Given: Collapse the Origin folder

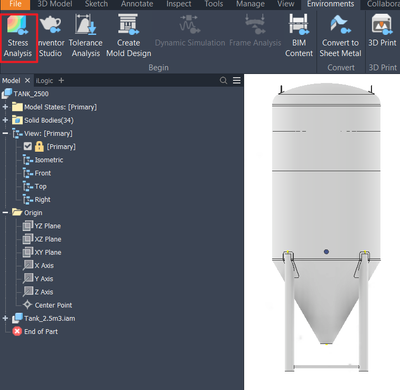Looking at the screenshot, I should 5,213.
